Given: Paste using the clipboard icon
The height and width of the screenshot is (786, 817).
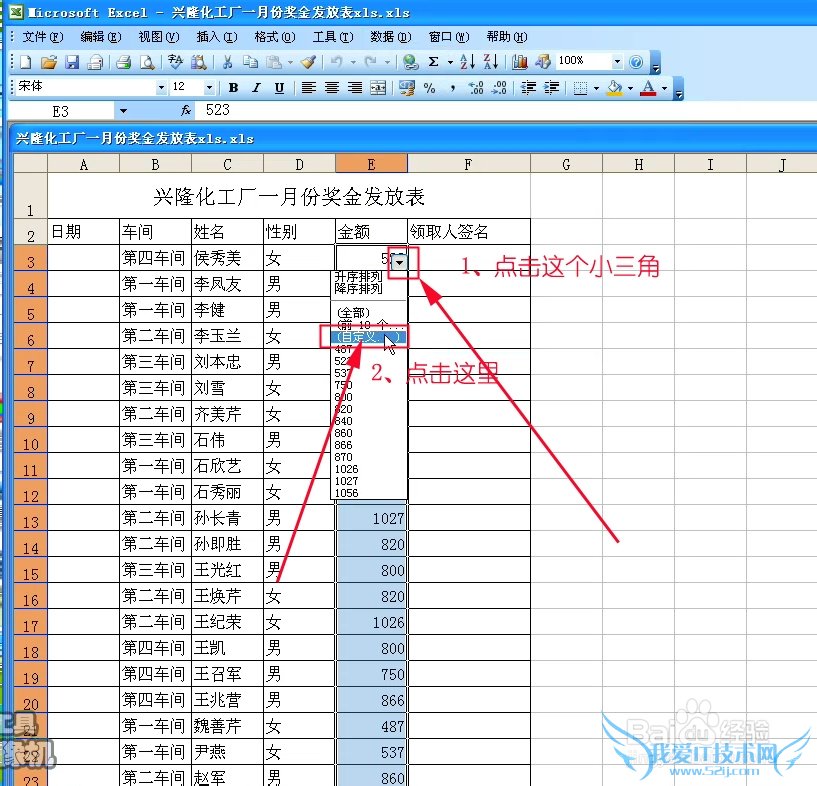Looking at the screenshot, I should click(x=274, y=63).
